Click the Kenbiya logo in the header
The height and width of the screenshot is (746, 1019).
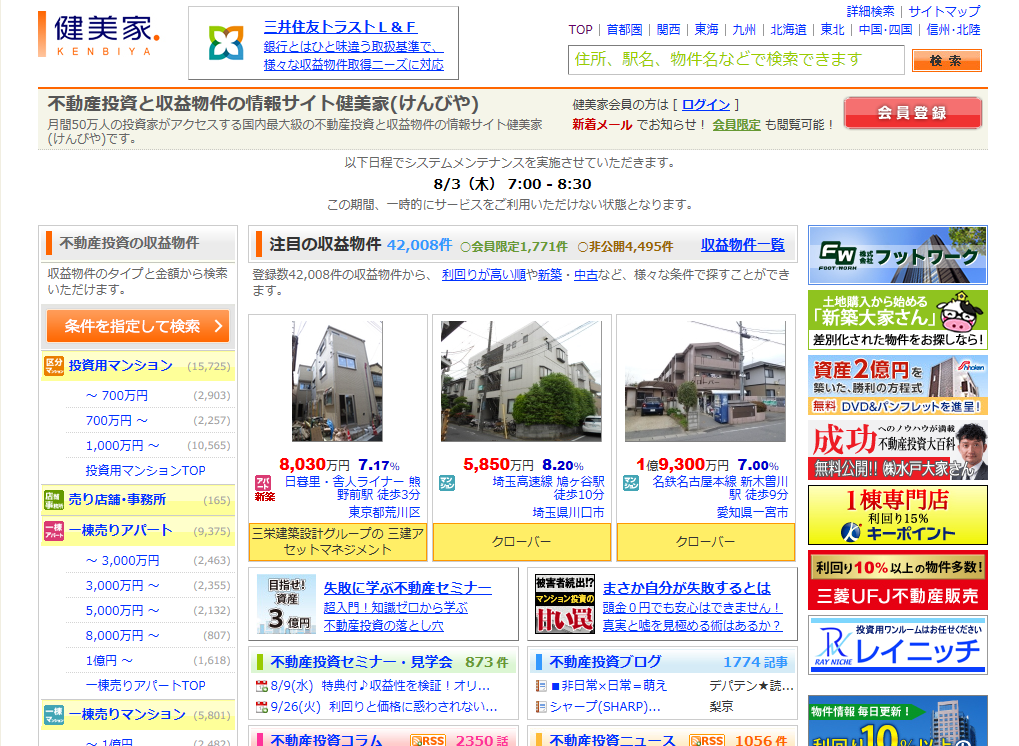click(x=98, y=34)
